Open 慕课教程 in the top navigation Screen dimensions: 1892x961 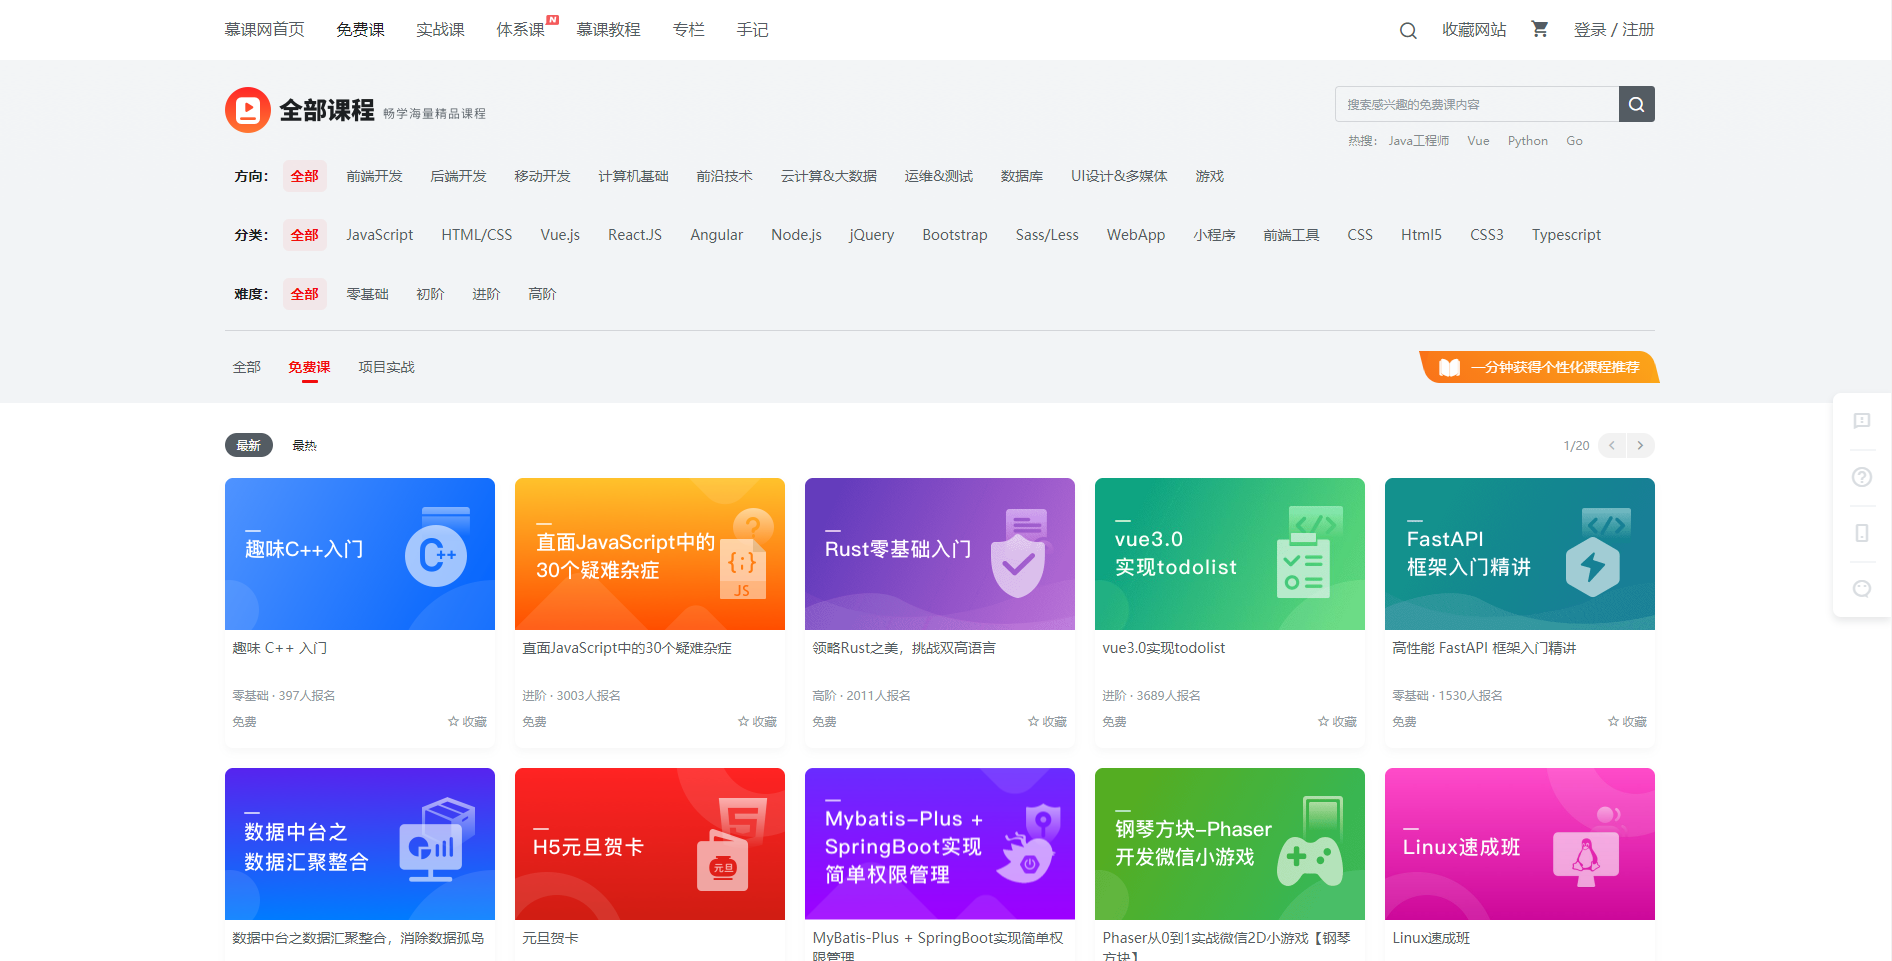click(608, 30)
